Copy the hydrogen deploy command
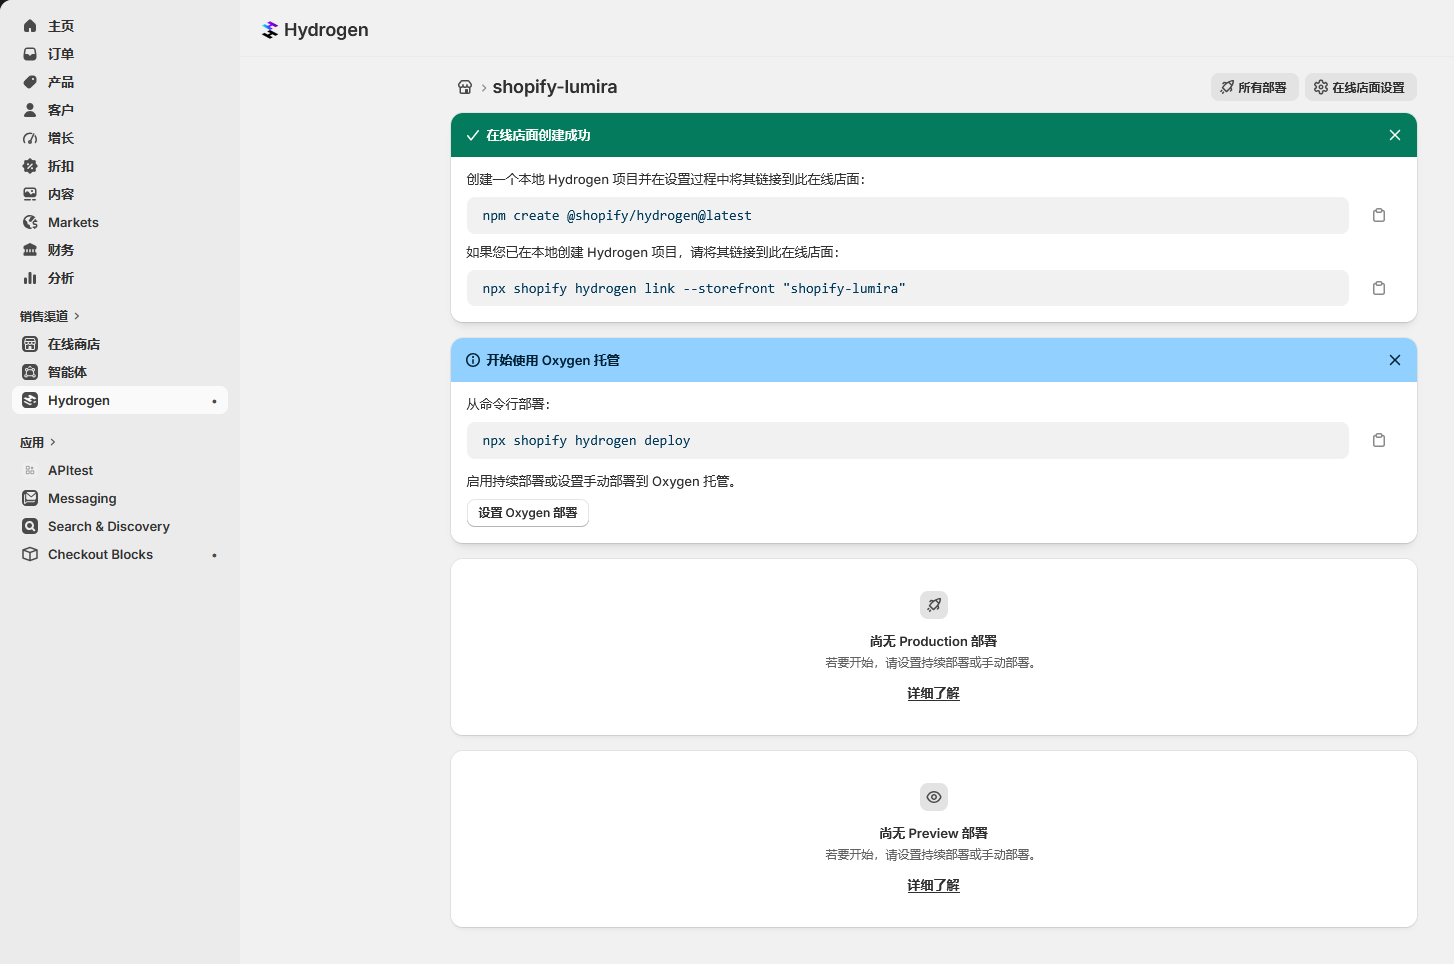This screenshot has height=964, width=1454. [1379, 440]
